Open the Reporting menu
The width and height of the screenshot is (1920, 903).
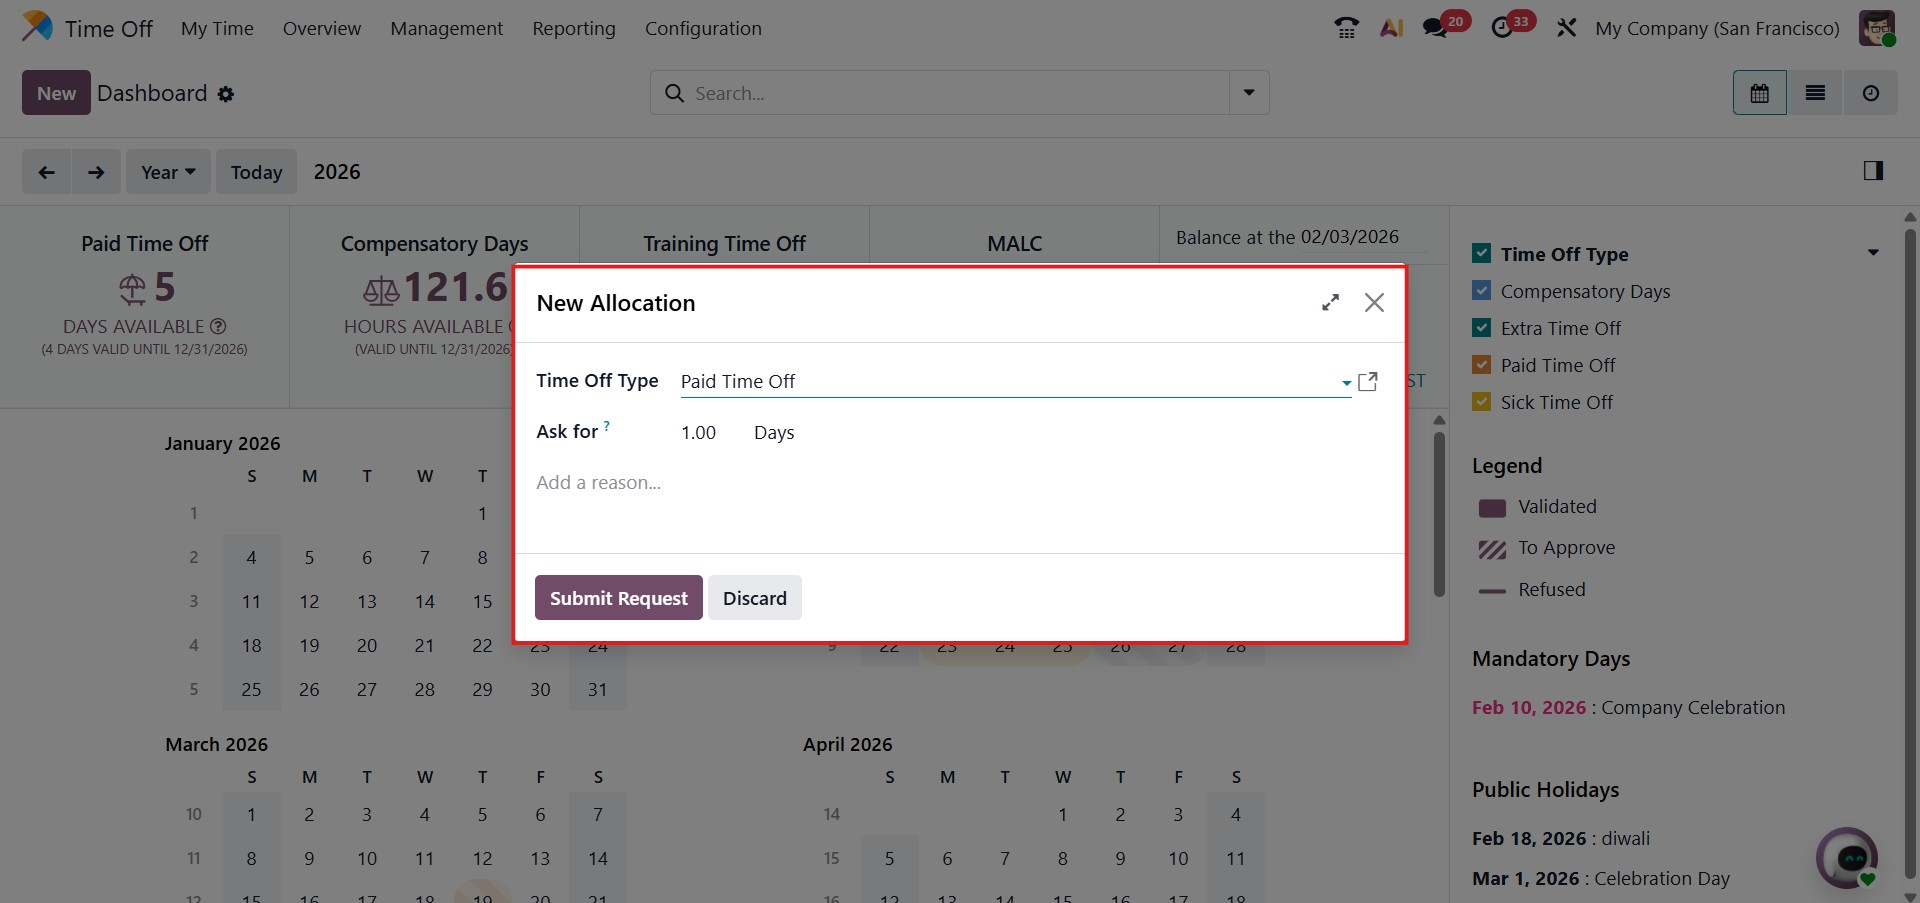coord(574,28)
